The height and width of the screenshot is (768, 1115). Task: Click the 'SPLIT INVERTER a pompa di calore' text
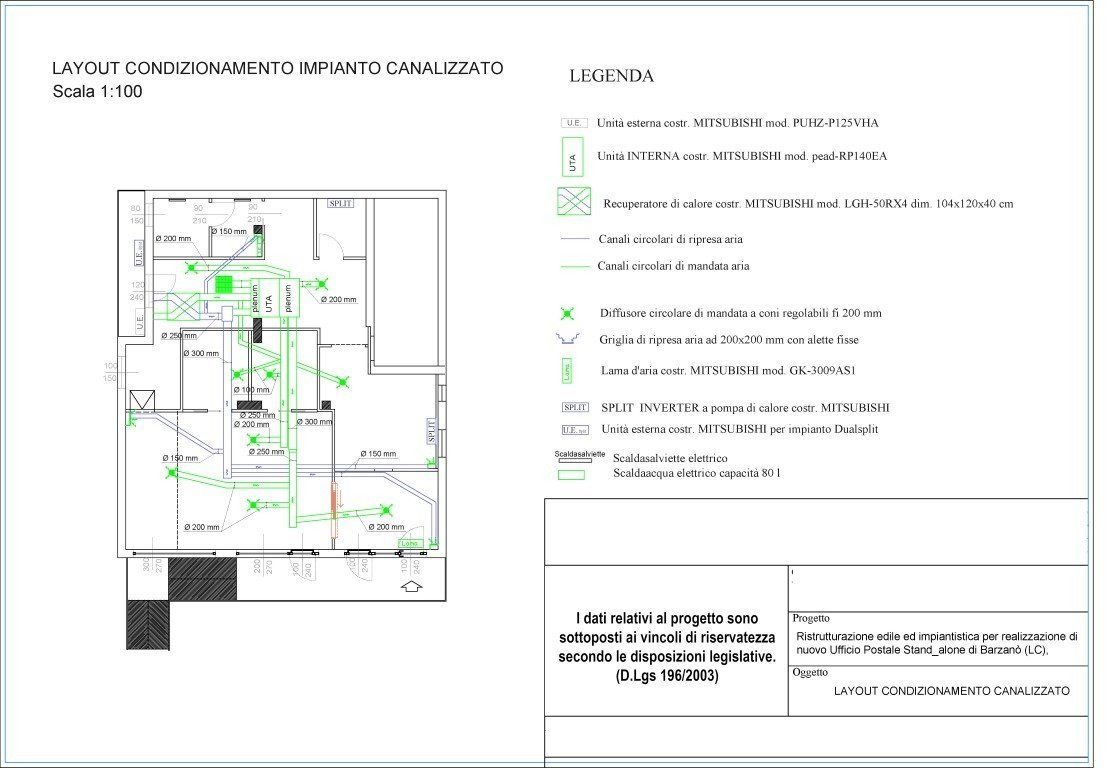coord(745,408)
